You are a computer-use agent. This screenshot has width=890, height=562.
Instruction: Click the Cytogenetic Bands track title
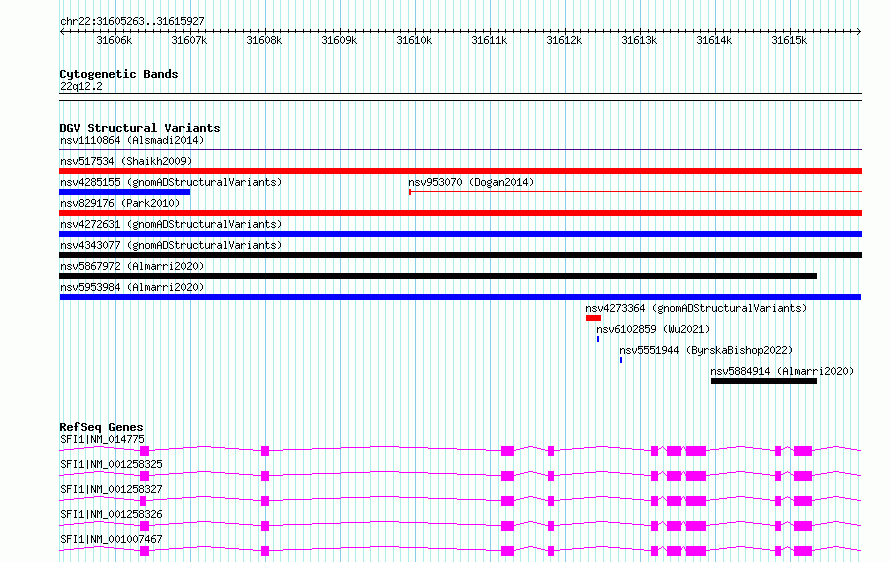(x=119, y=74)
